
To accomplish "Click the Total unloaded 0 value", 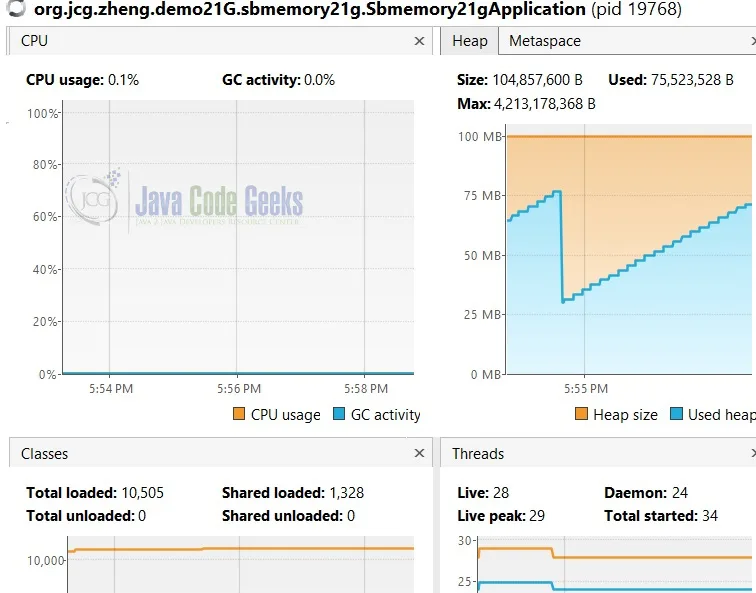I will click(x=142, y=516).
